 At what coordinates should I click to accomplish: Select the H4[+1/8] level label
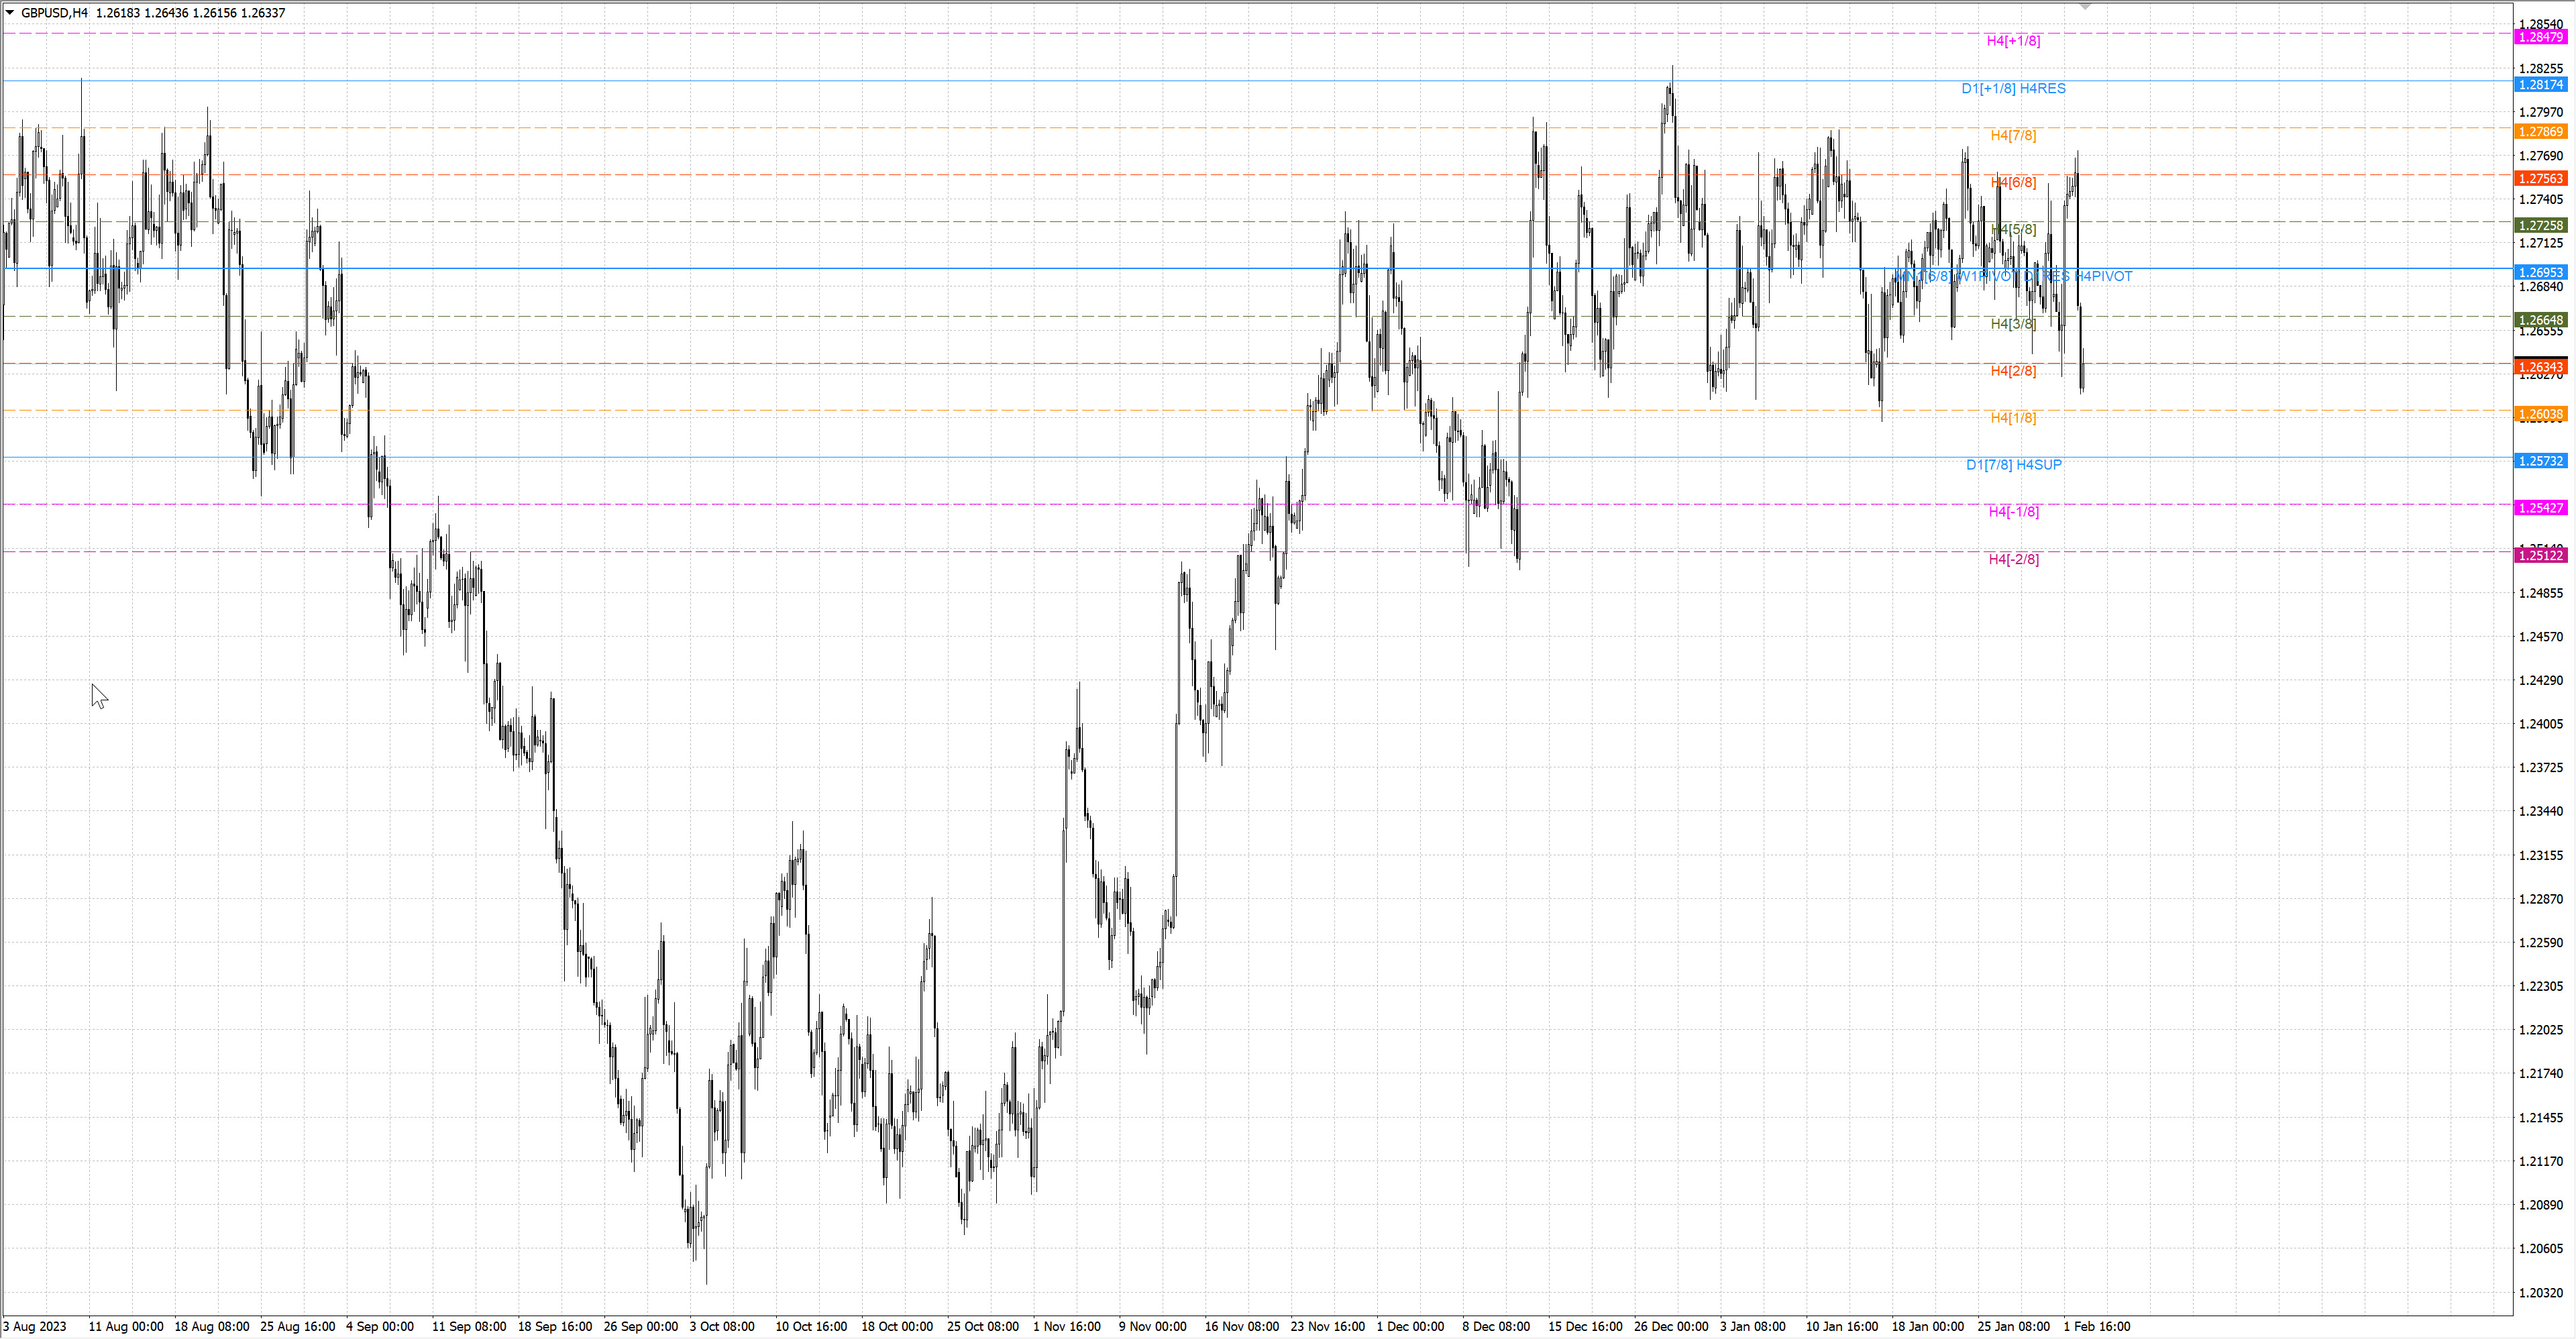[x=2013, y=41]
